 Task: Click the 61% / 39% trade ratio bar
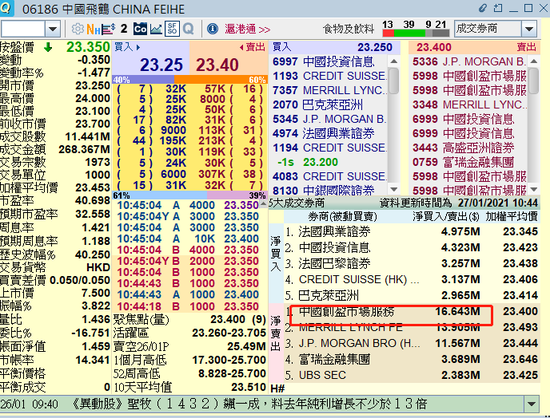point(190,195)
